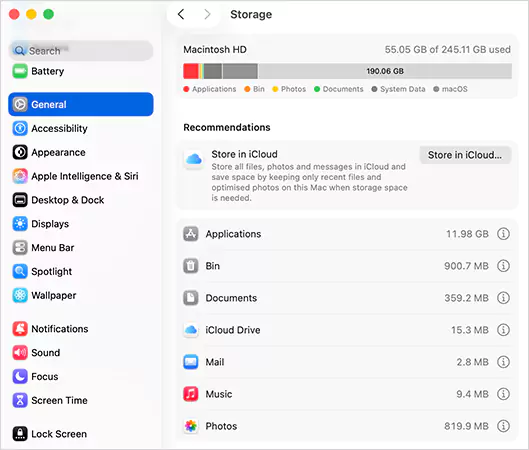The image size is (529, 450).
Task: Open Appearance settings pane
Action: coord(81,152)
